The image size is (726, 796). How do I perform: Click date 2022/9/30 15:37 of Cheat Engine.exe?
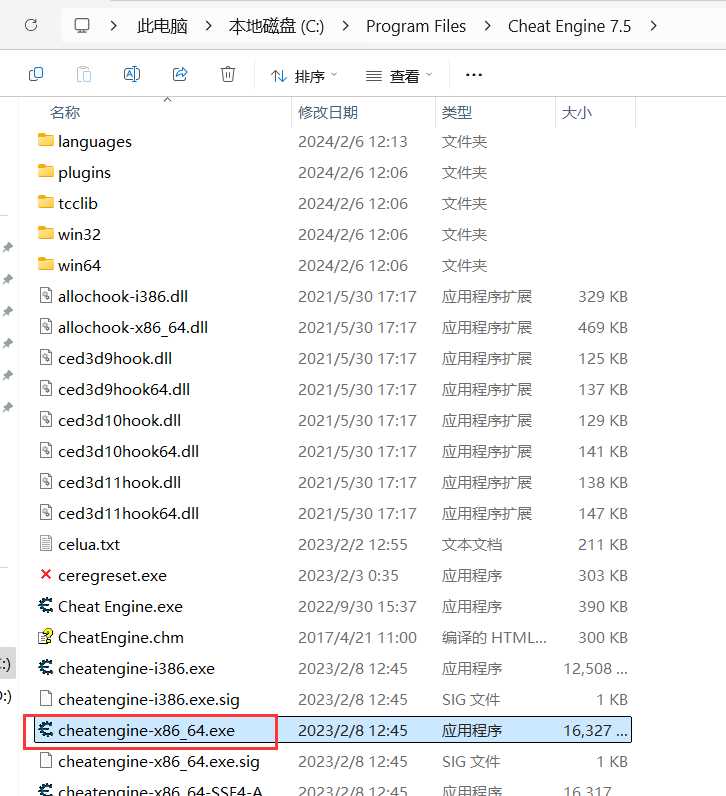357,607
